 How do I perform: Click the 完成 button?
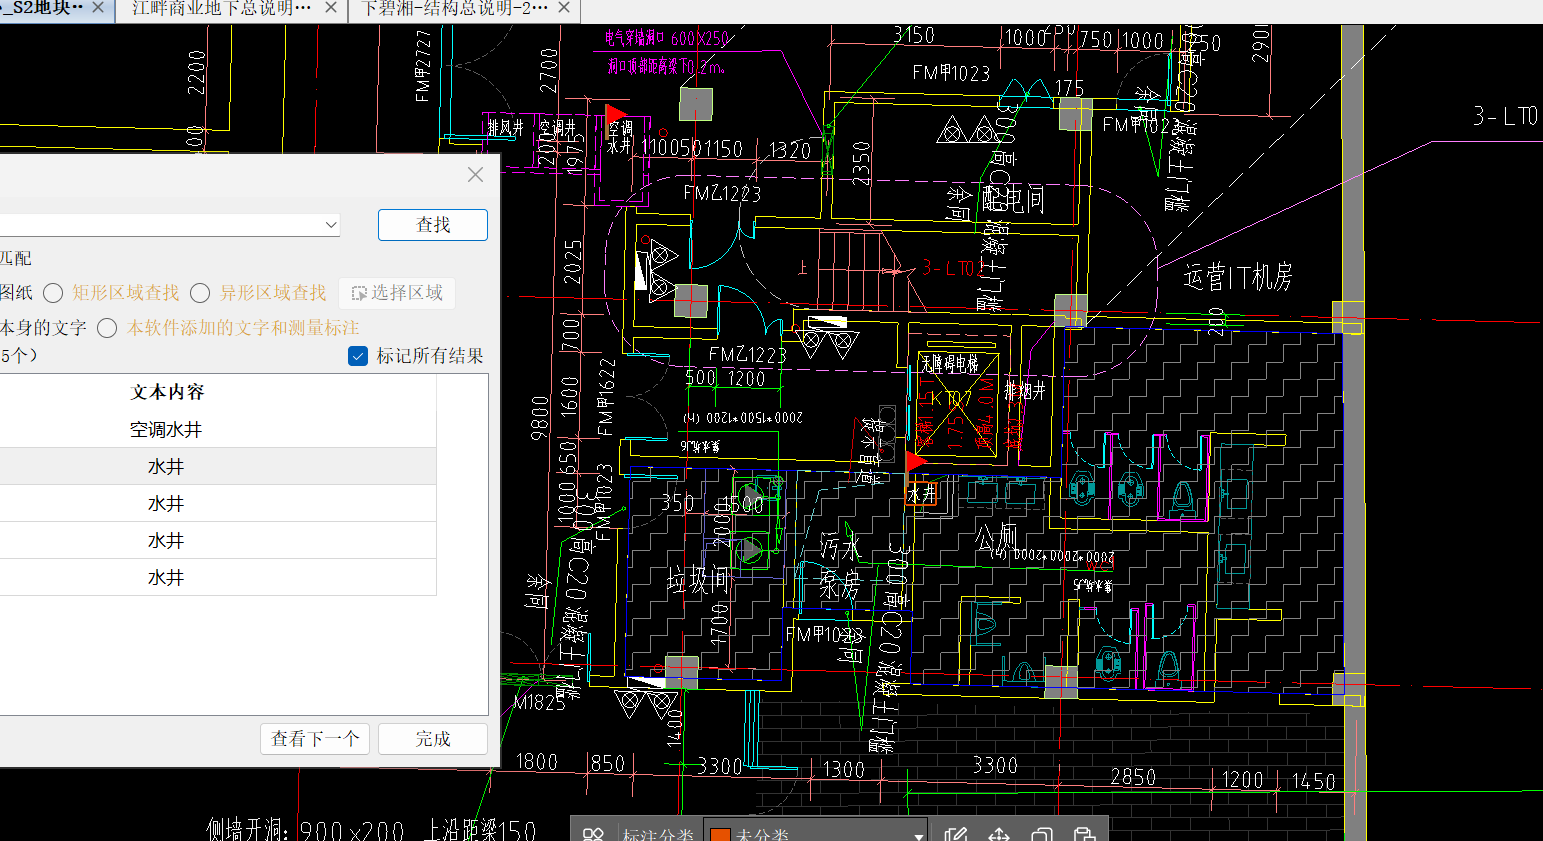pos(433,739)
